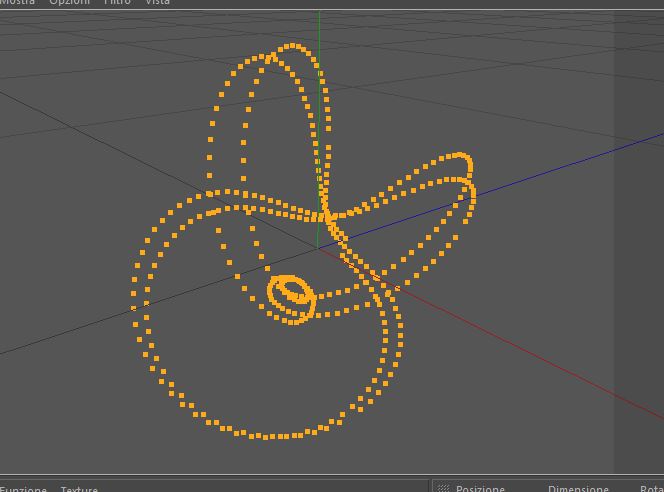Open the Filtro viewport menu
The height and width of the screenshot is (492, 664).
pos(117,2)
